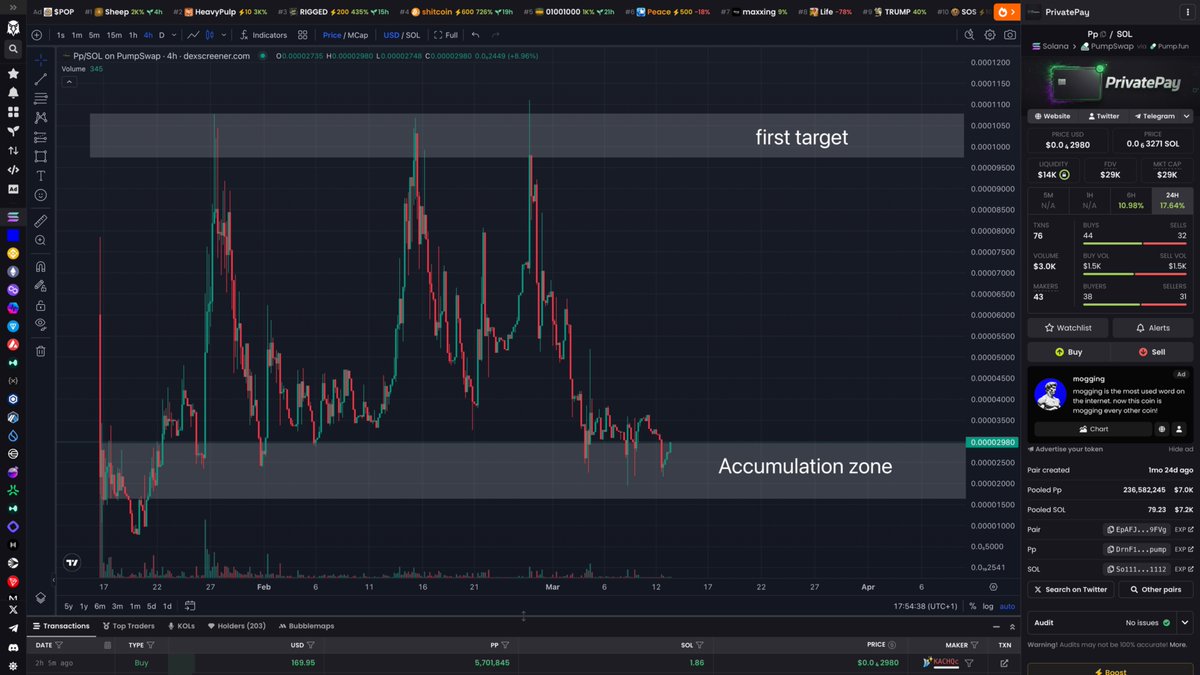The width and height of the screenshot is (1200, 675).
Task: Open the alerts bell in left sidebar
Action: [x=13, y=92]
